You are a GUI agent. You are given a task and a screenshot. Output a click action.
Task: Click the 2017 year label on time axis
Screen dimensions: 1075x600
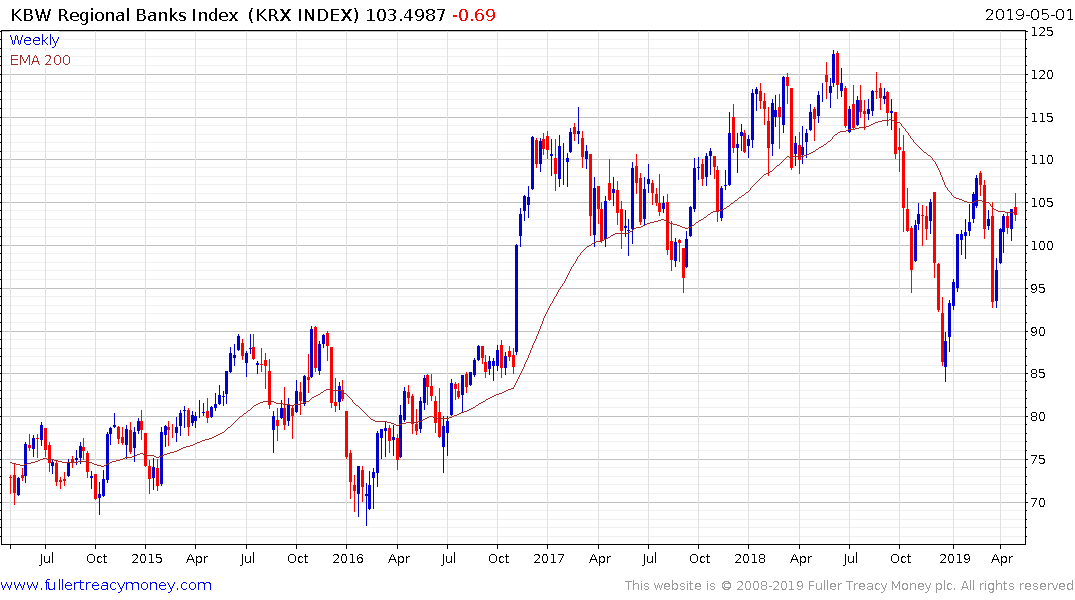coord(548,558)
